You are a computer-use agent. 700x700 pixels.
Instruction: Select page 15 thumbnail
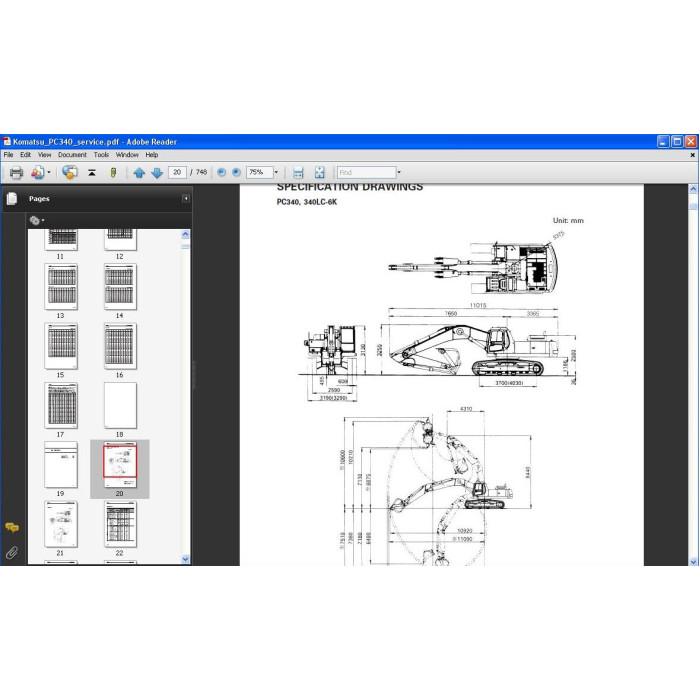[x=61, y=346]
